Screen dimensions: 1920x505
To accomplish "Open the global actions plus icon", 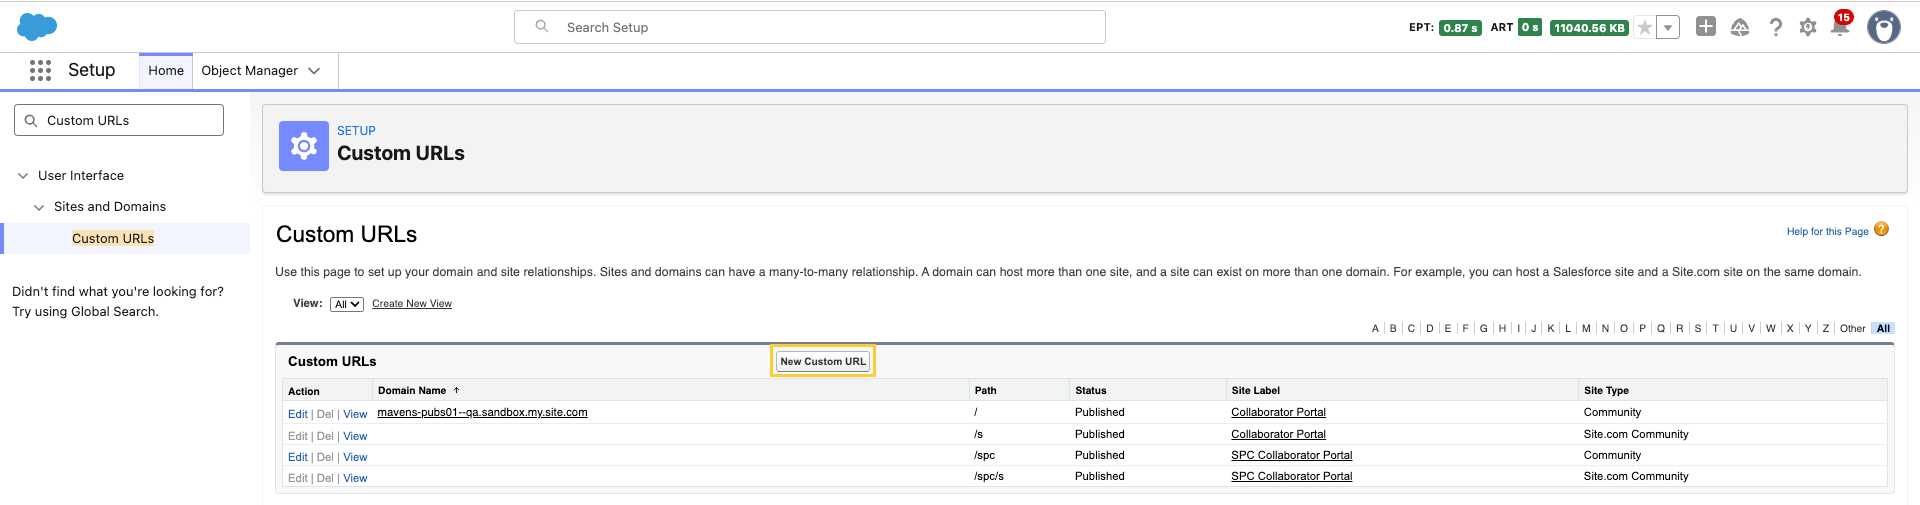I will (x=1706, y=27).
